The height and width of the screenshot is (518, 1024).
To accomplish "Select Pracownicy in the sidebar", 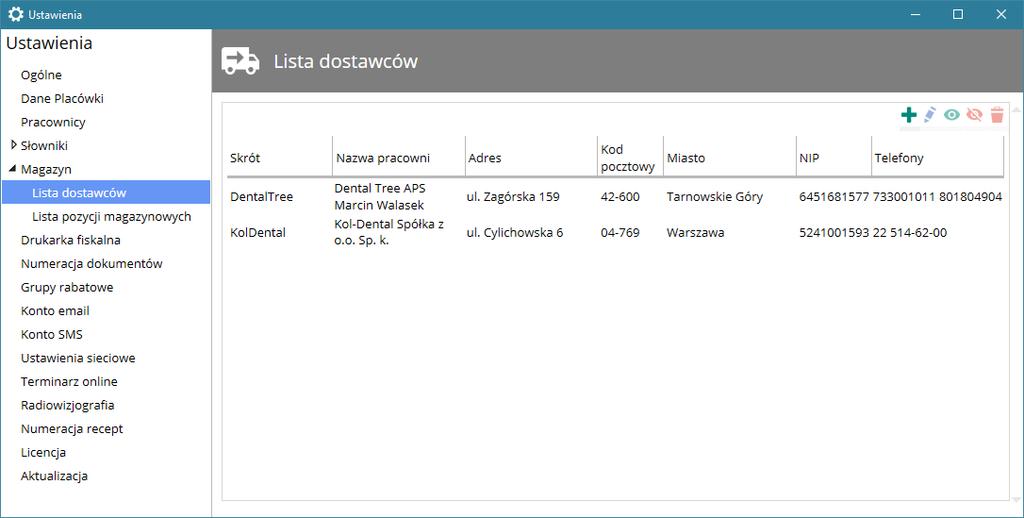I will [53, 122].
